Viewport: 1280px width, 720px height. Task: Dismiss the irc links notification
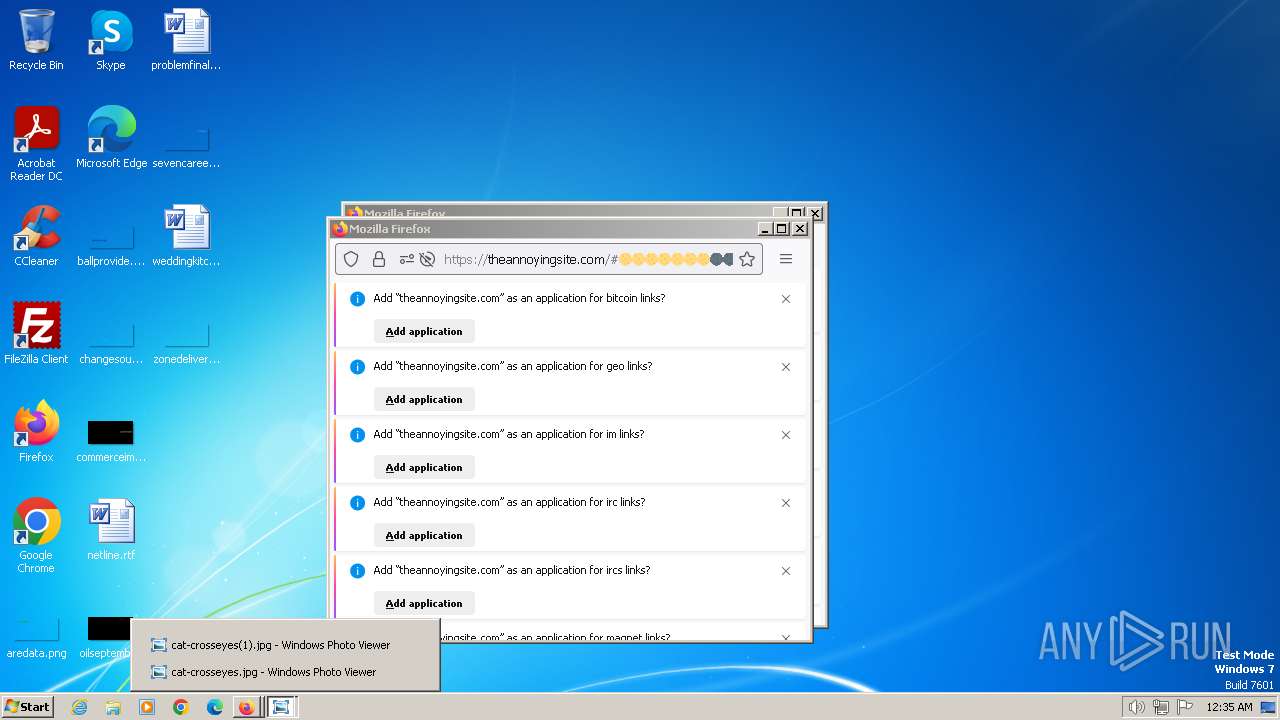[x=786, y=503]
